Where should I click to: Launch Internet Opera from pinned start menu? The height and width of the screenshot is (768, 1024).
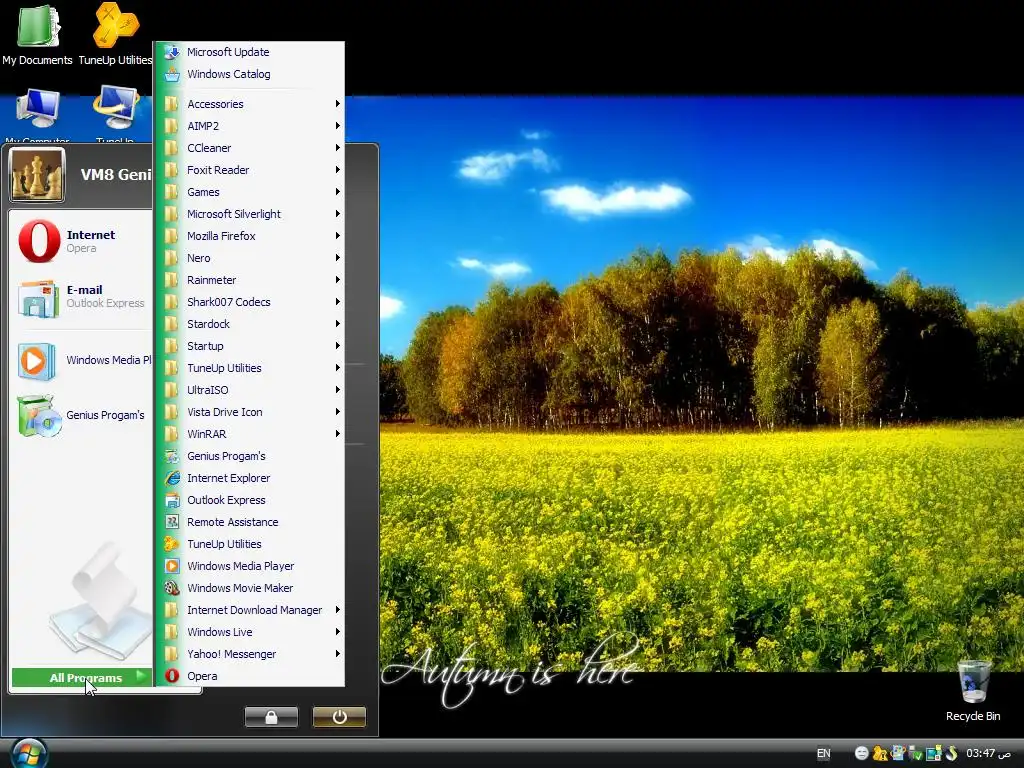coord(81,241)
